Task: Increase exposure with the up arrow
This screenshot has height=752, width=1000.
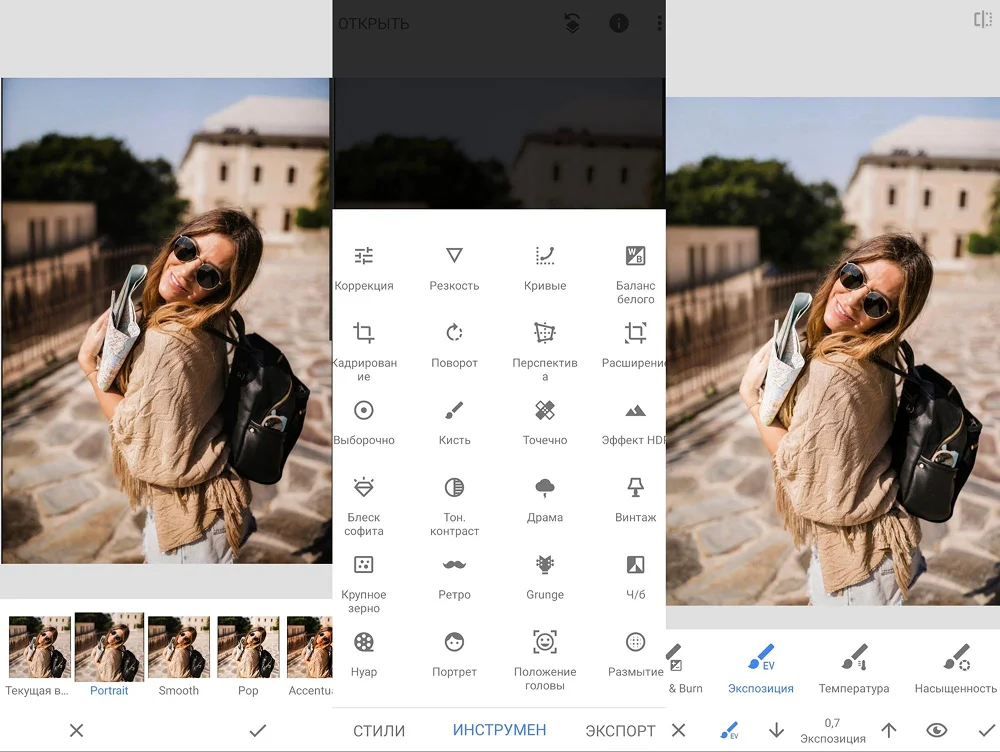Action: click(x=888, y=730)
